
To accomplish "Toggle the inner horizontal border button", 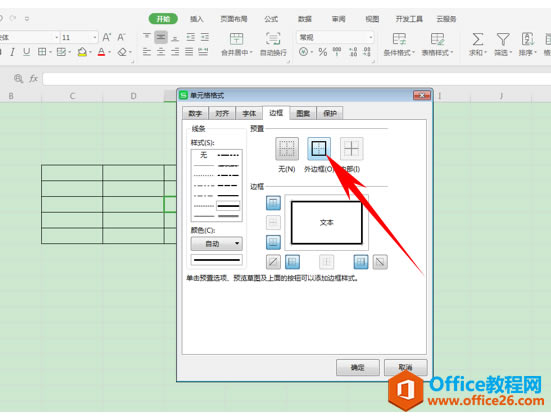I will [x=273, y=222].
